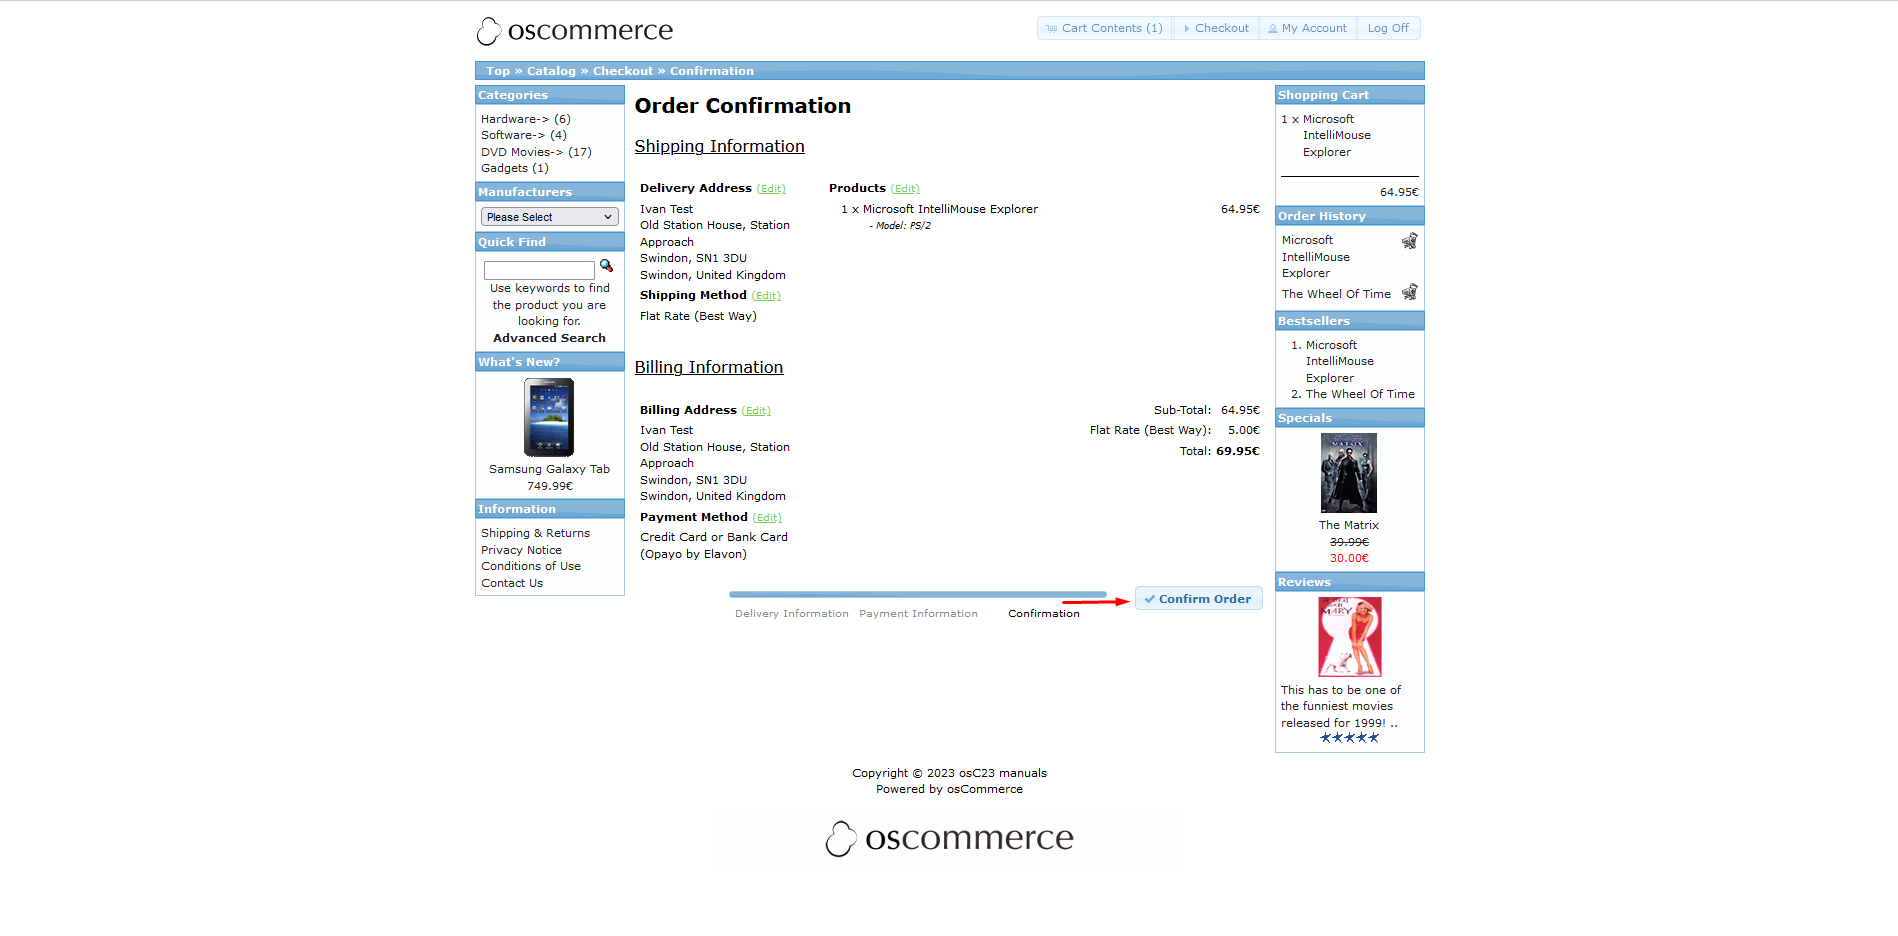This screenshot has width=1898, height=936.
Task: Click the oscommerce logo in the header
Action: pos(575,31)
